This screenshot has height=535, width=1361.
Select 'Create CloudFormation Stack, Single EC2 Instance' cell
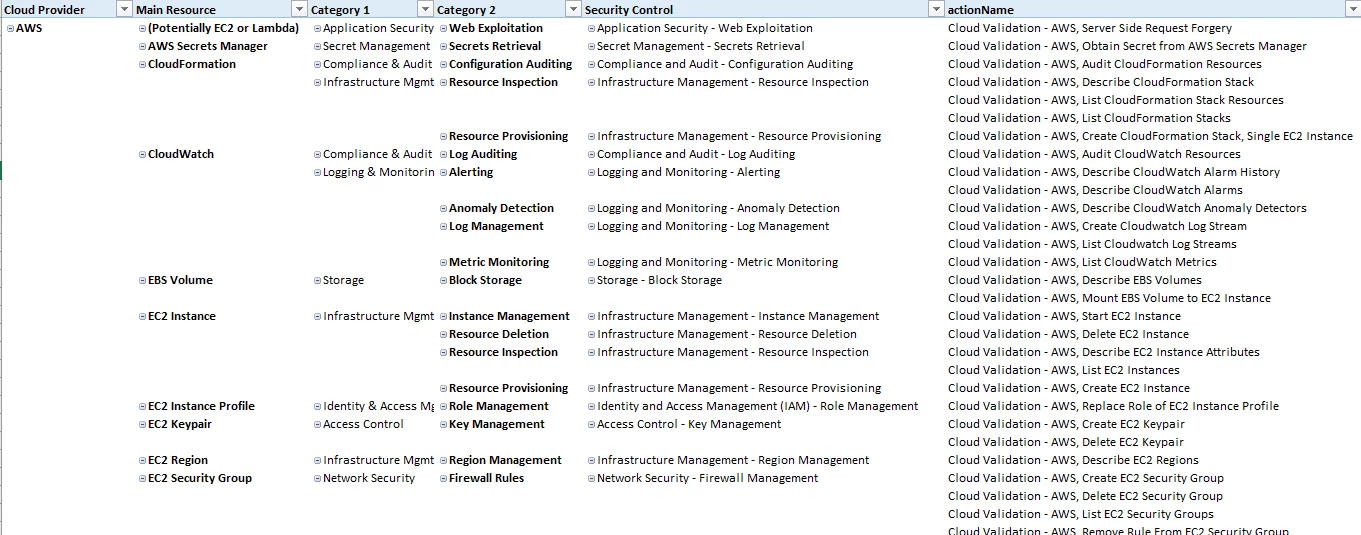pyautogui.click(x=1150, y=136)
